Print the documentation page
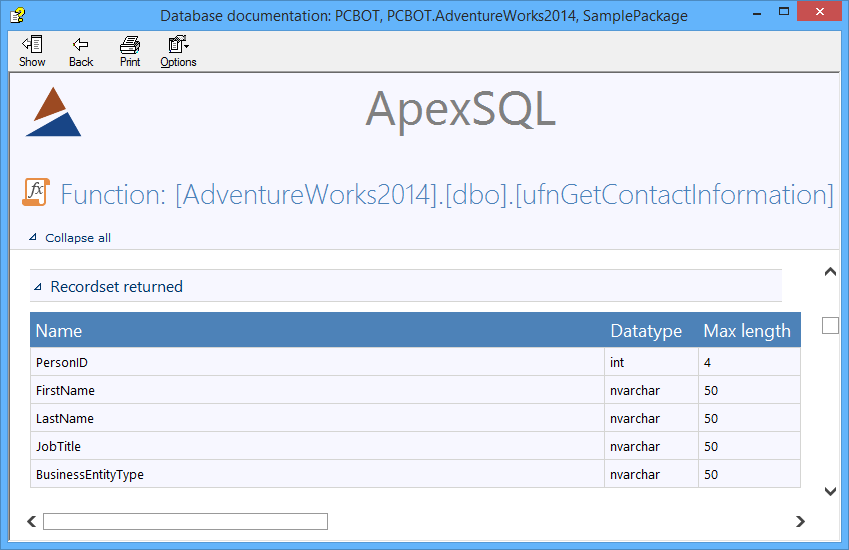Screen dimensions: 849x550 tap(130, 51)
